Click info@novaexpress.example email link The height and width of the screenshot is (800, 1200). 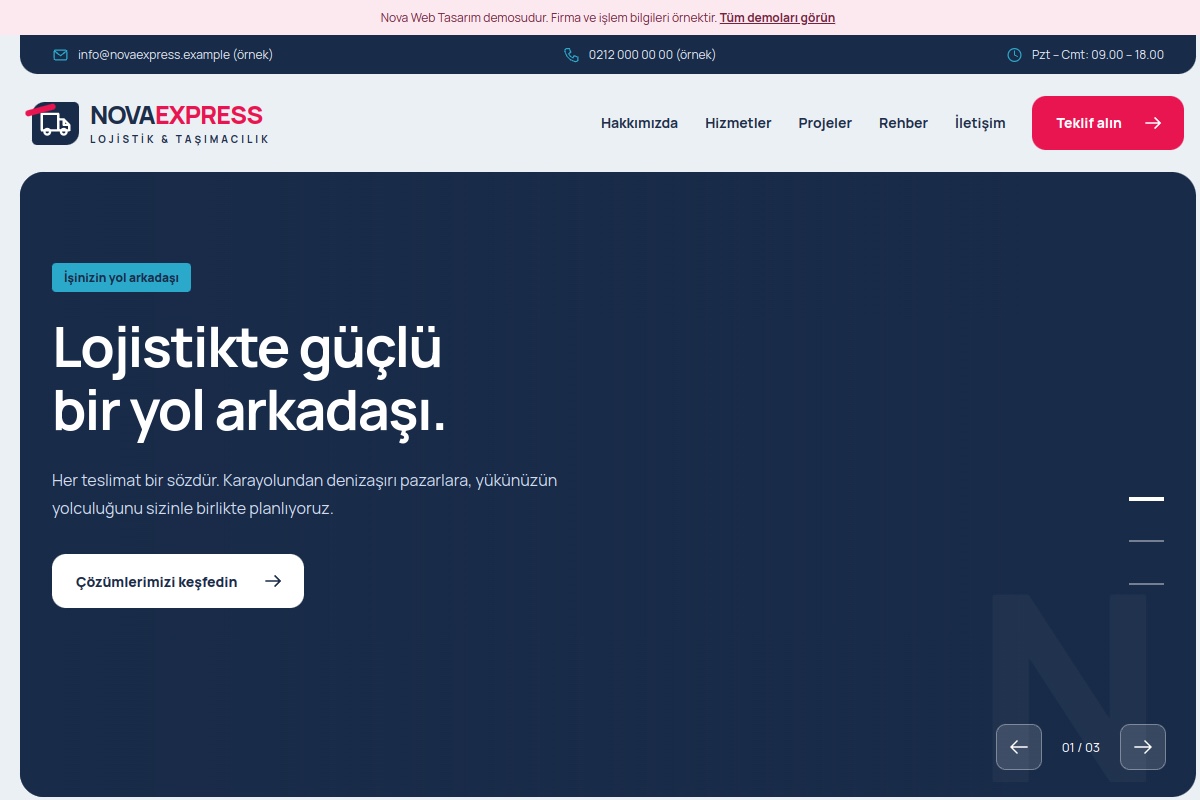click(175, 55)
